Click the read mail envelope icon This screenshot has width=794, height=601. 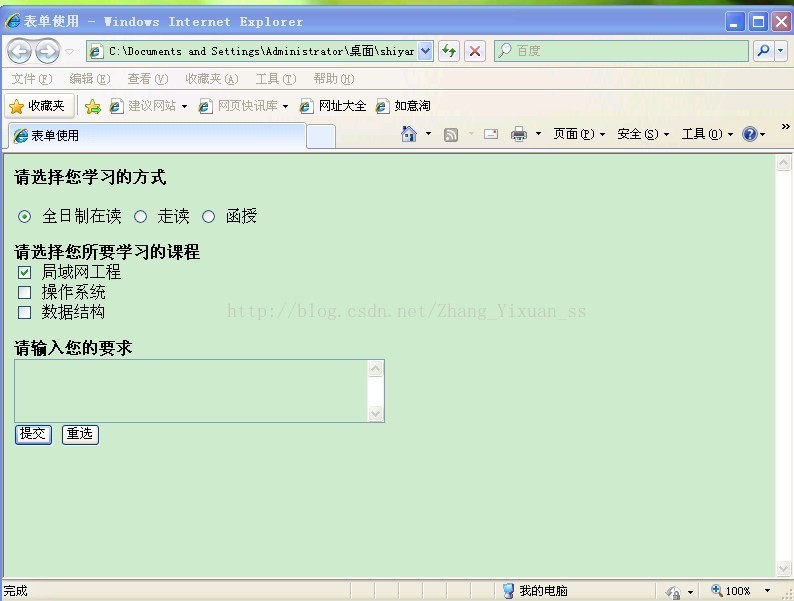(x=491, y=134)
